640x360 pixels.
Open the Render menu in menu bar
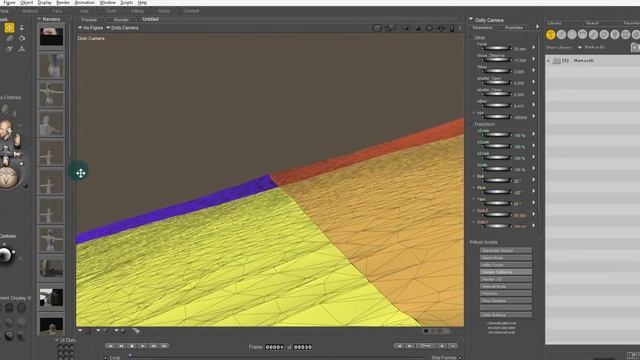point(63,2)
